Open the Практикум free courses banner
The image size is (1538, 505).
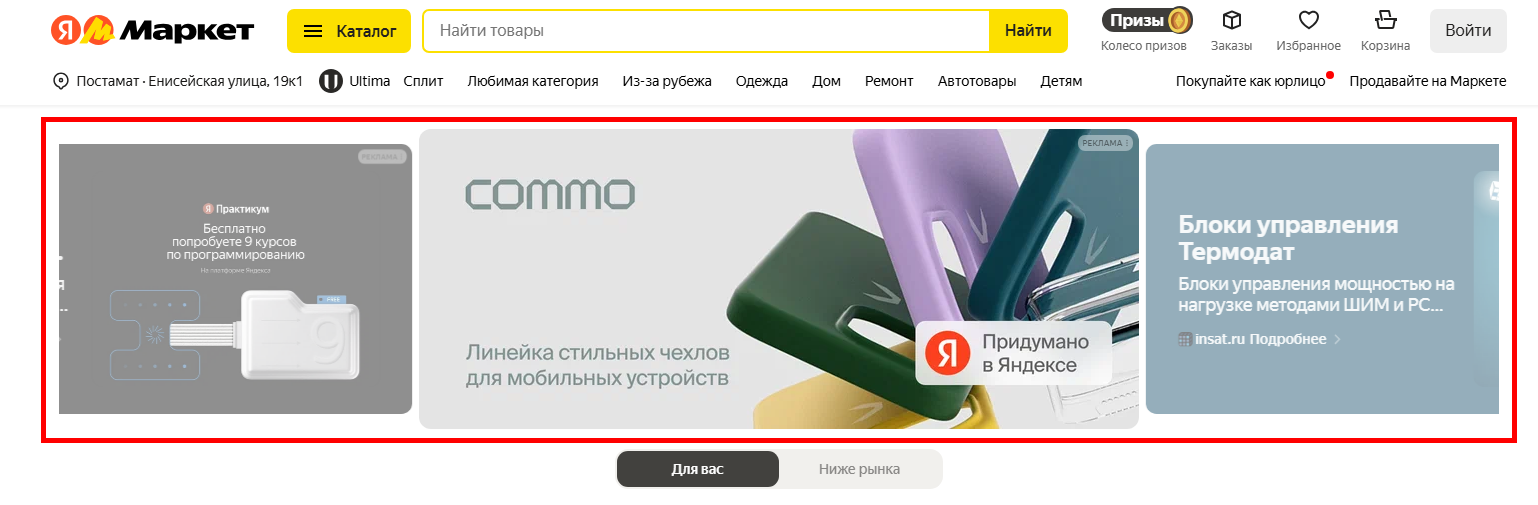tap(235, 278)
